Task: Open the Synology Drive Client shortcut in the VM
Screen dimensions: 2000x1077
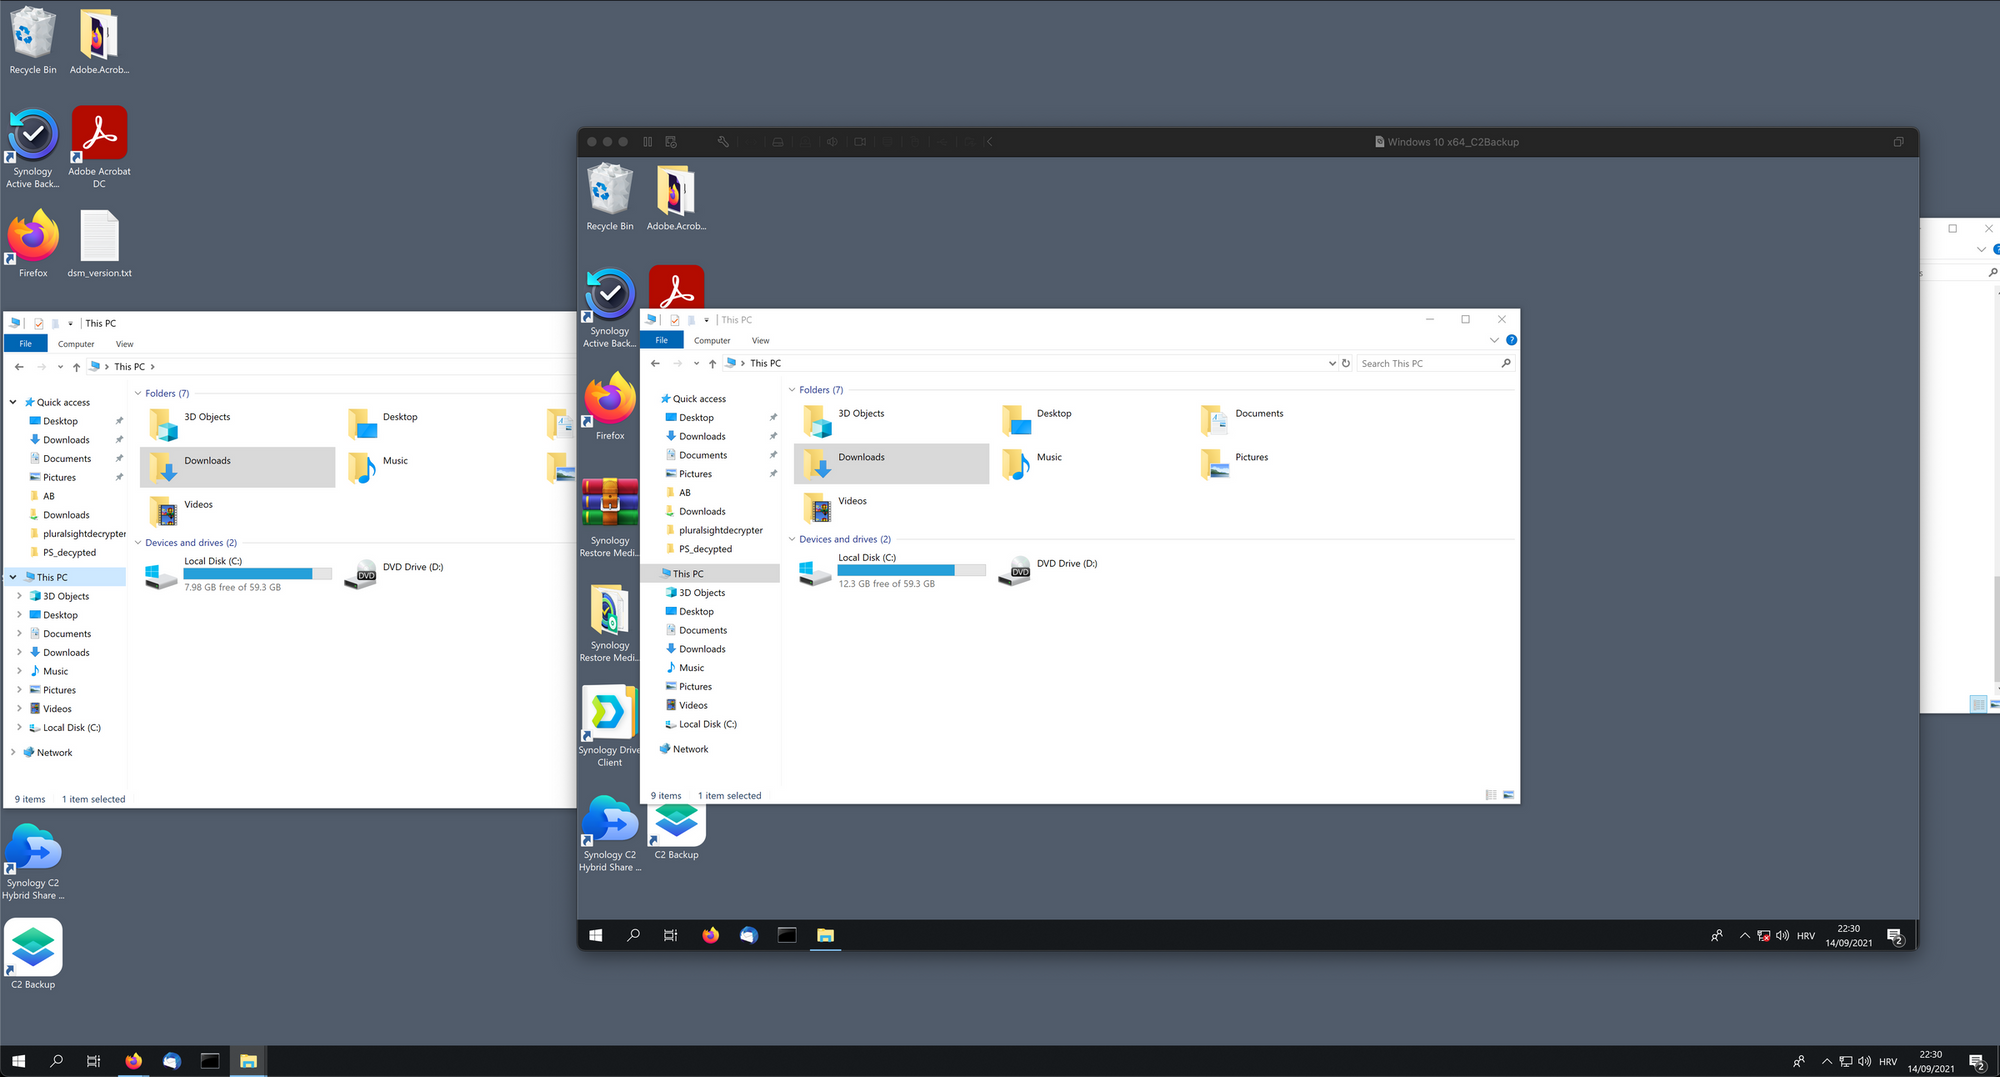Action: pyautogui.click(x=610, y=726)
